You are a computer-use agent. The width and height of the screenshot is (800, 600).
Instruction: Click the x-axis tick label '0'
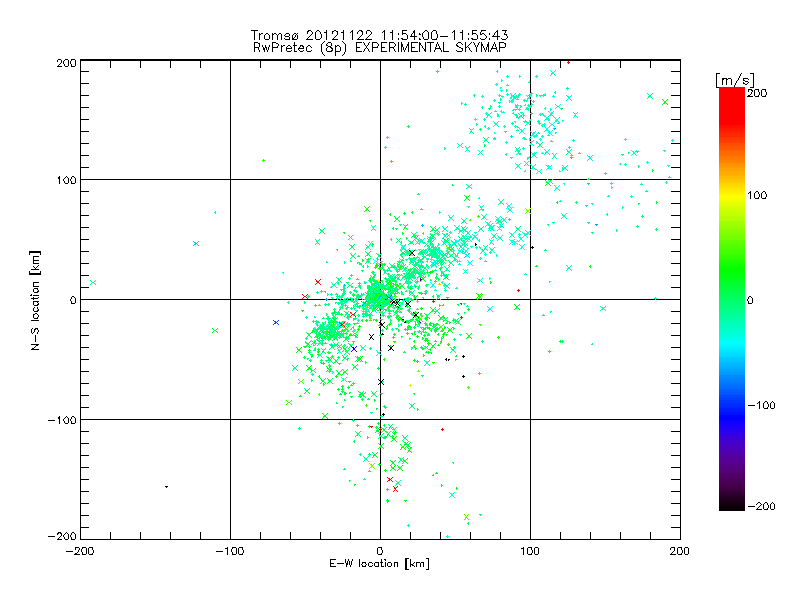pos(380,551)
